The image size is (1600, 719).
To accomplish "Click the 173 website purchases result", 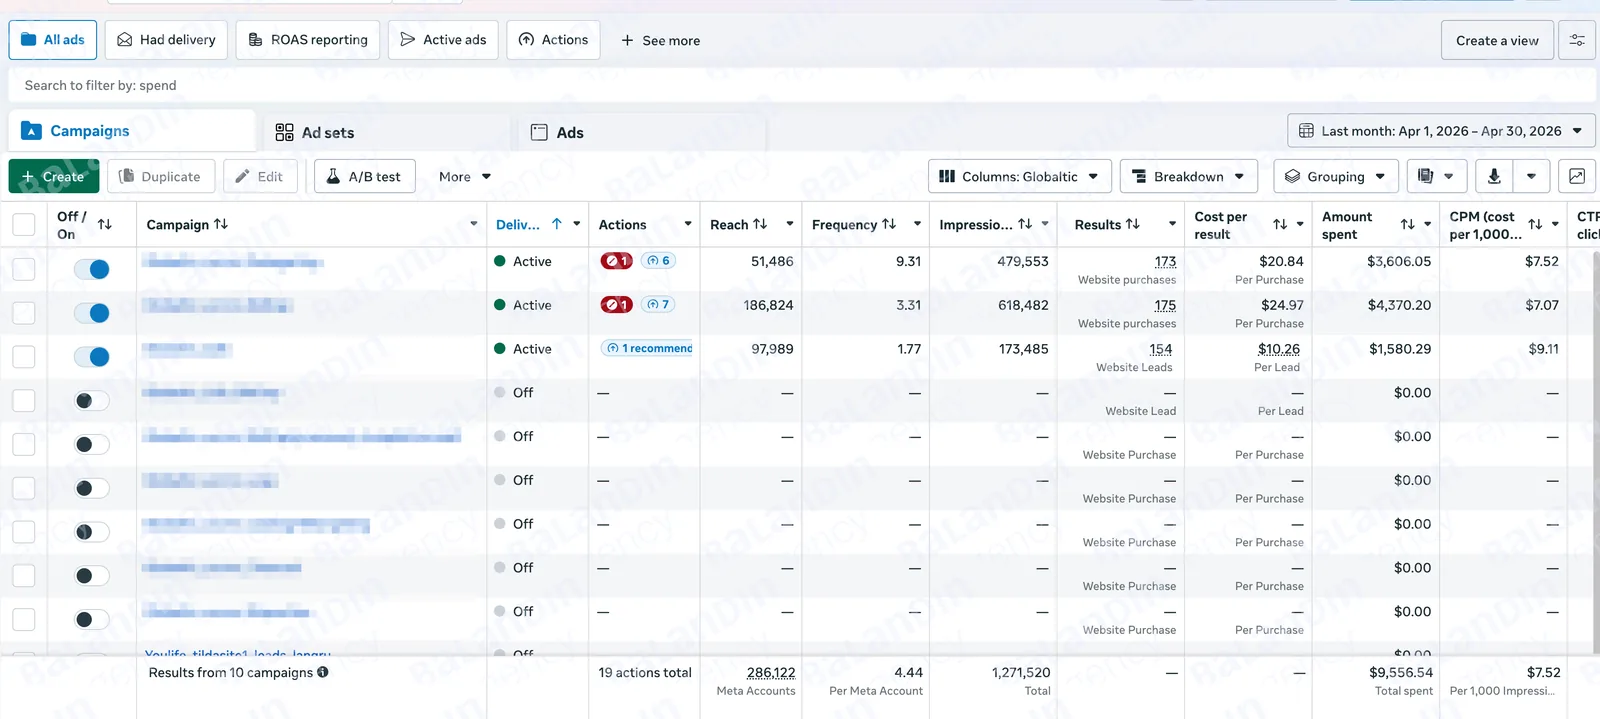I will [1165, 261].
